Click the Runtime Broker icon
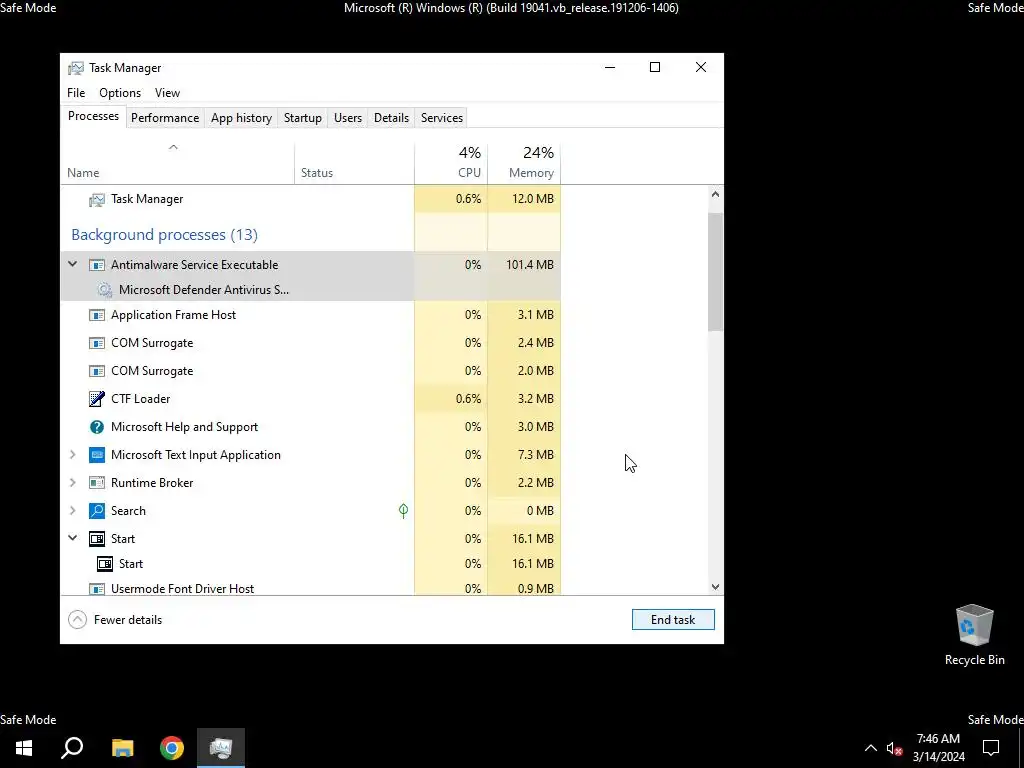The image size is (1024, 768). coord(97,483)
